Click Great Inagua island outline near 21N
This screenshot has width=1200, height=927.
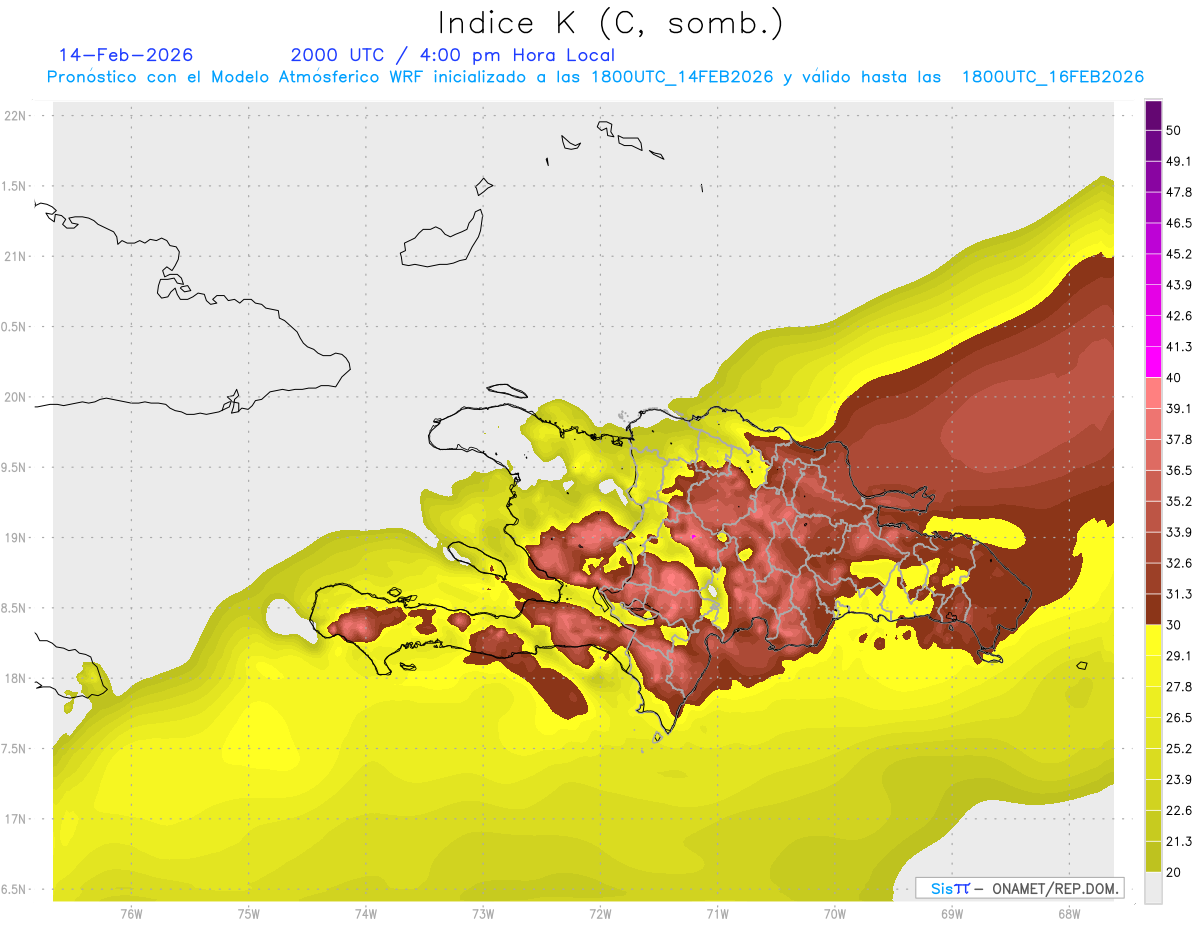click(443, 238)
